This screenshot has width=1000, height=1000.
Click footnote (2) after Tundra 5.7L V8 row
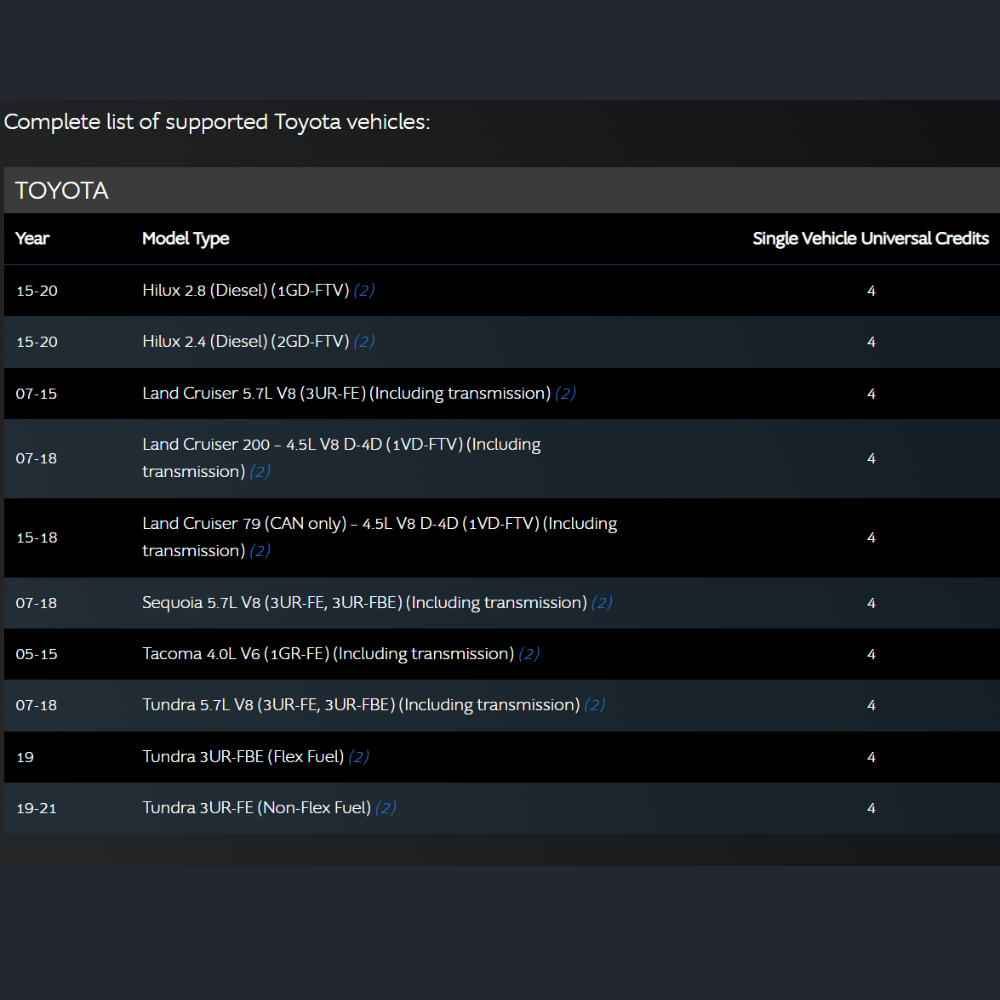[594, 705]
